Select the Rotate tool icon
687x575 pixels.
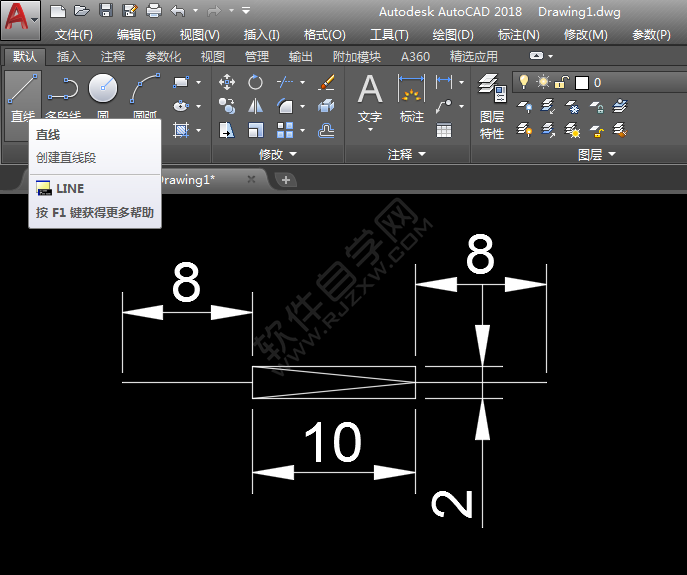point(256,82)
